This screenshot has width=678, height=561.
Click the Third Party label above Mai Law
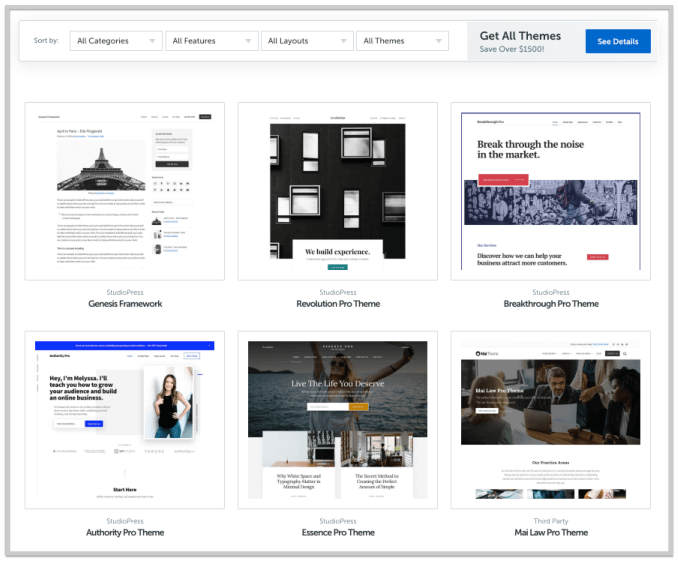(551, 520)
